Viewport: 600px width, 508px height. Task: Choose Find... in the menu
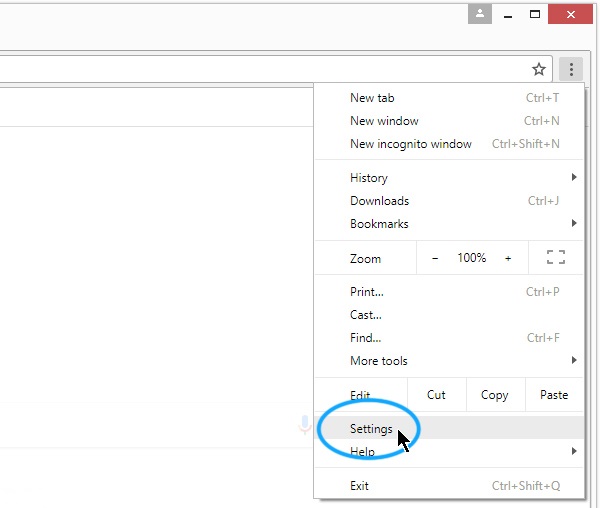(x=449, y=338)
